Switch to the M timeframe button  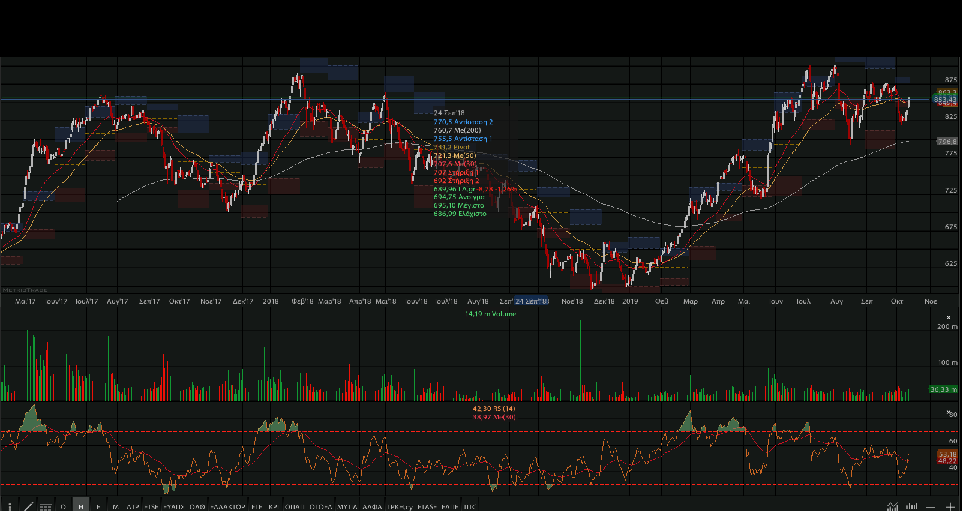click(115, 506)
